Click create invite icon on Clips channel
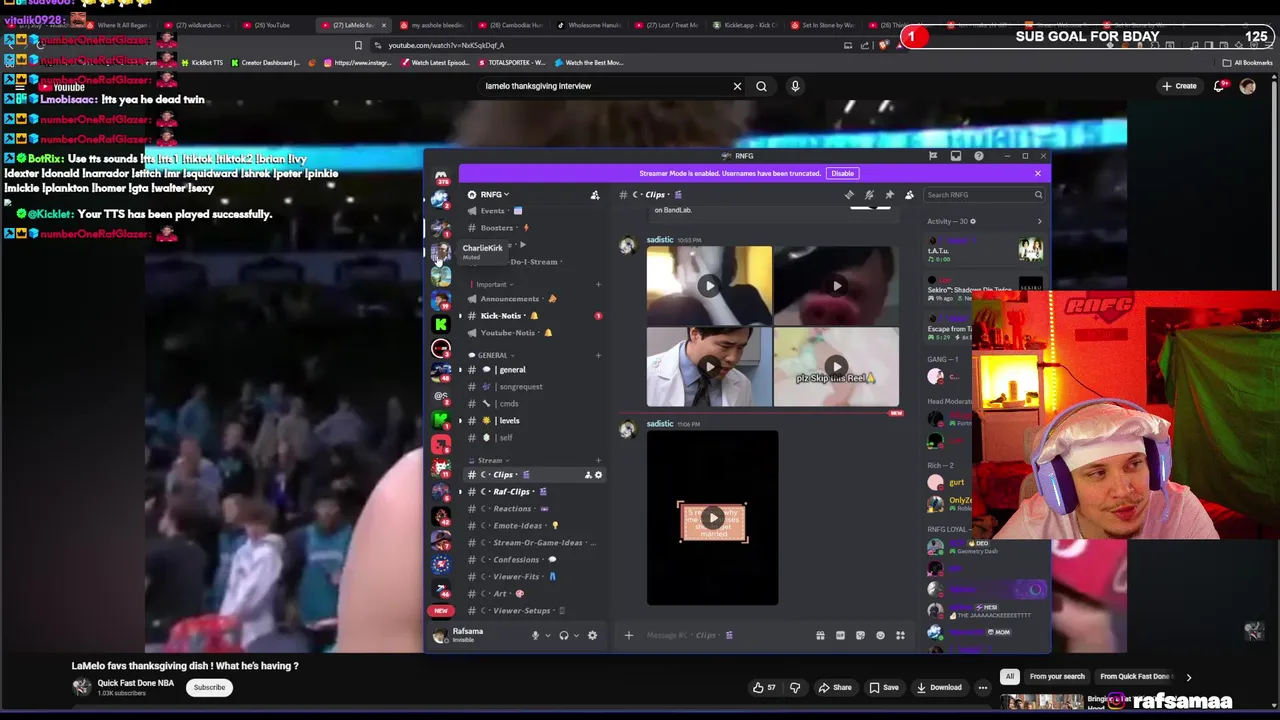1280x720 pixels. coord(588,475)
